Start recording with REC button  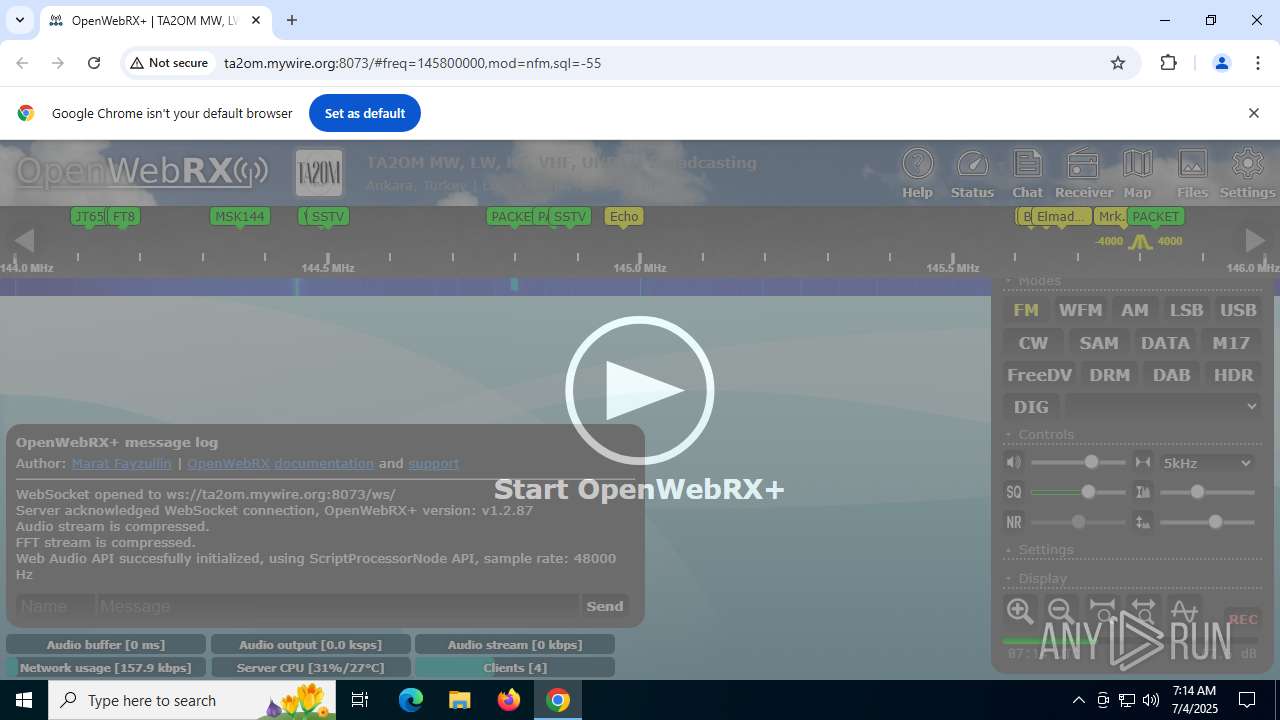click(x=1242, y=619)
